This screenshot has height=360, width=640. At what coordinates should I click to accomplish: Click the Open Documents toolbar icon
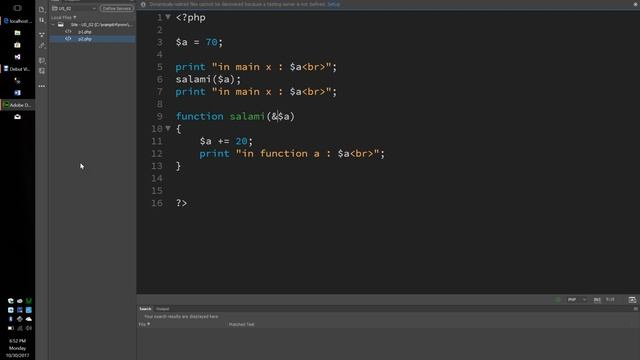pyautogui.click(x=42, y=9)
